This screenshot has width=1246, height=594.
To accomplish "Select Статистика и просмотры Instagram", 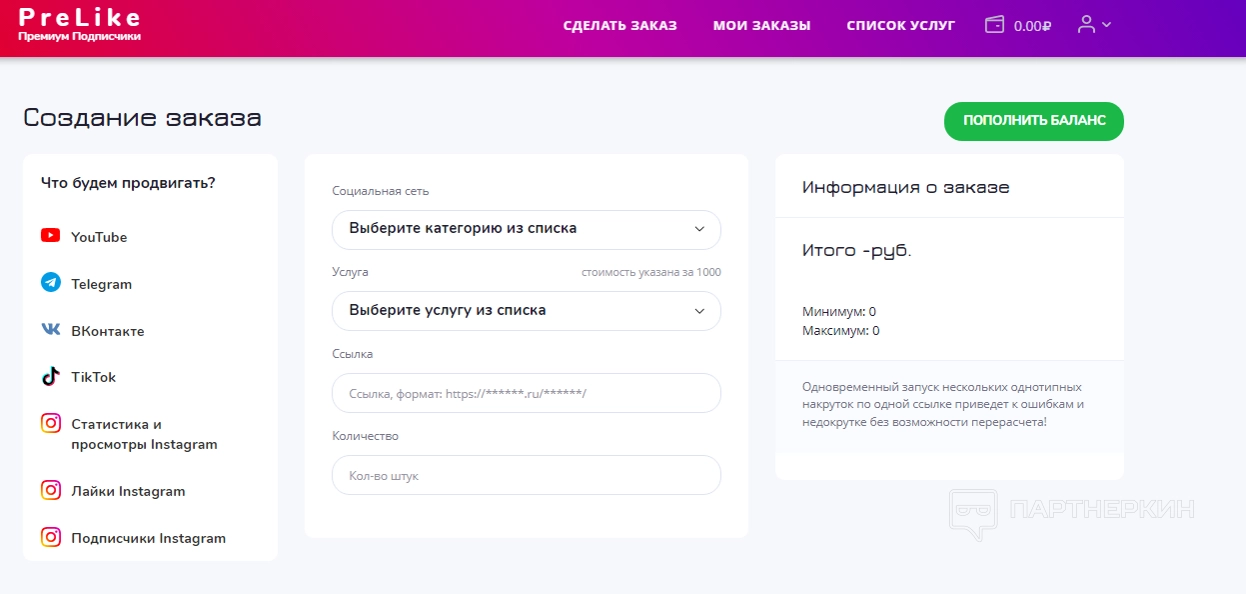I will click(144, 434).
